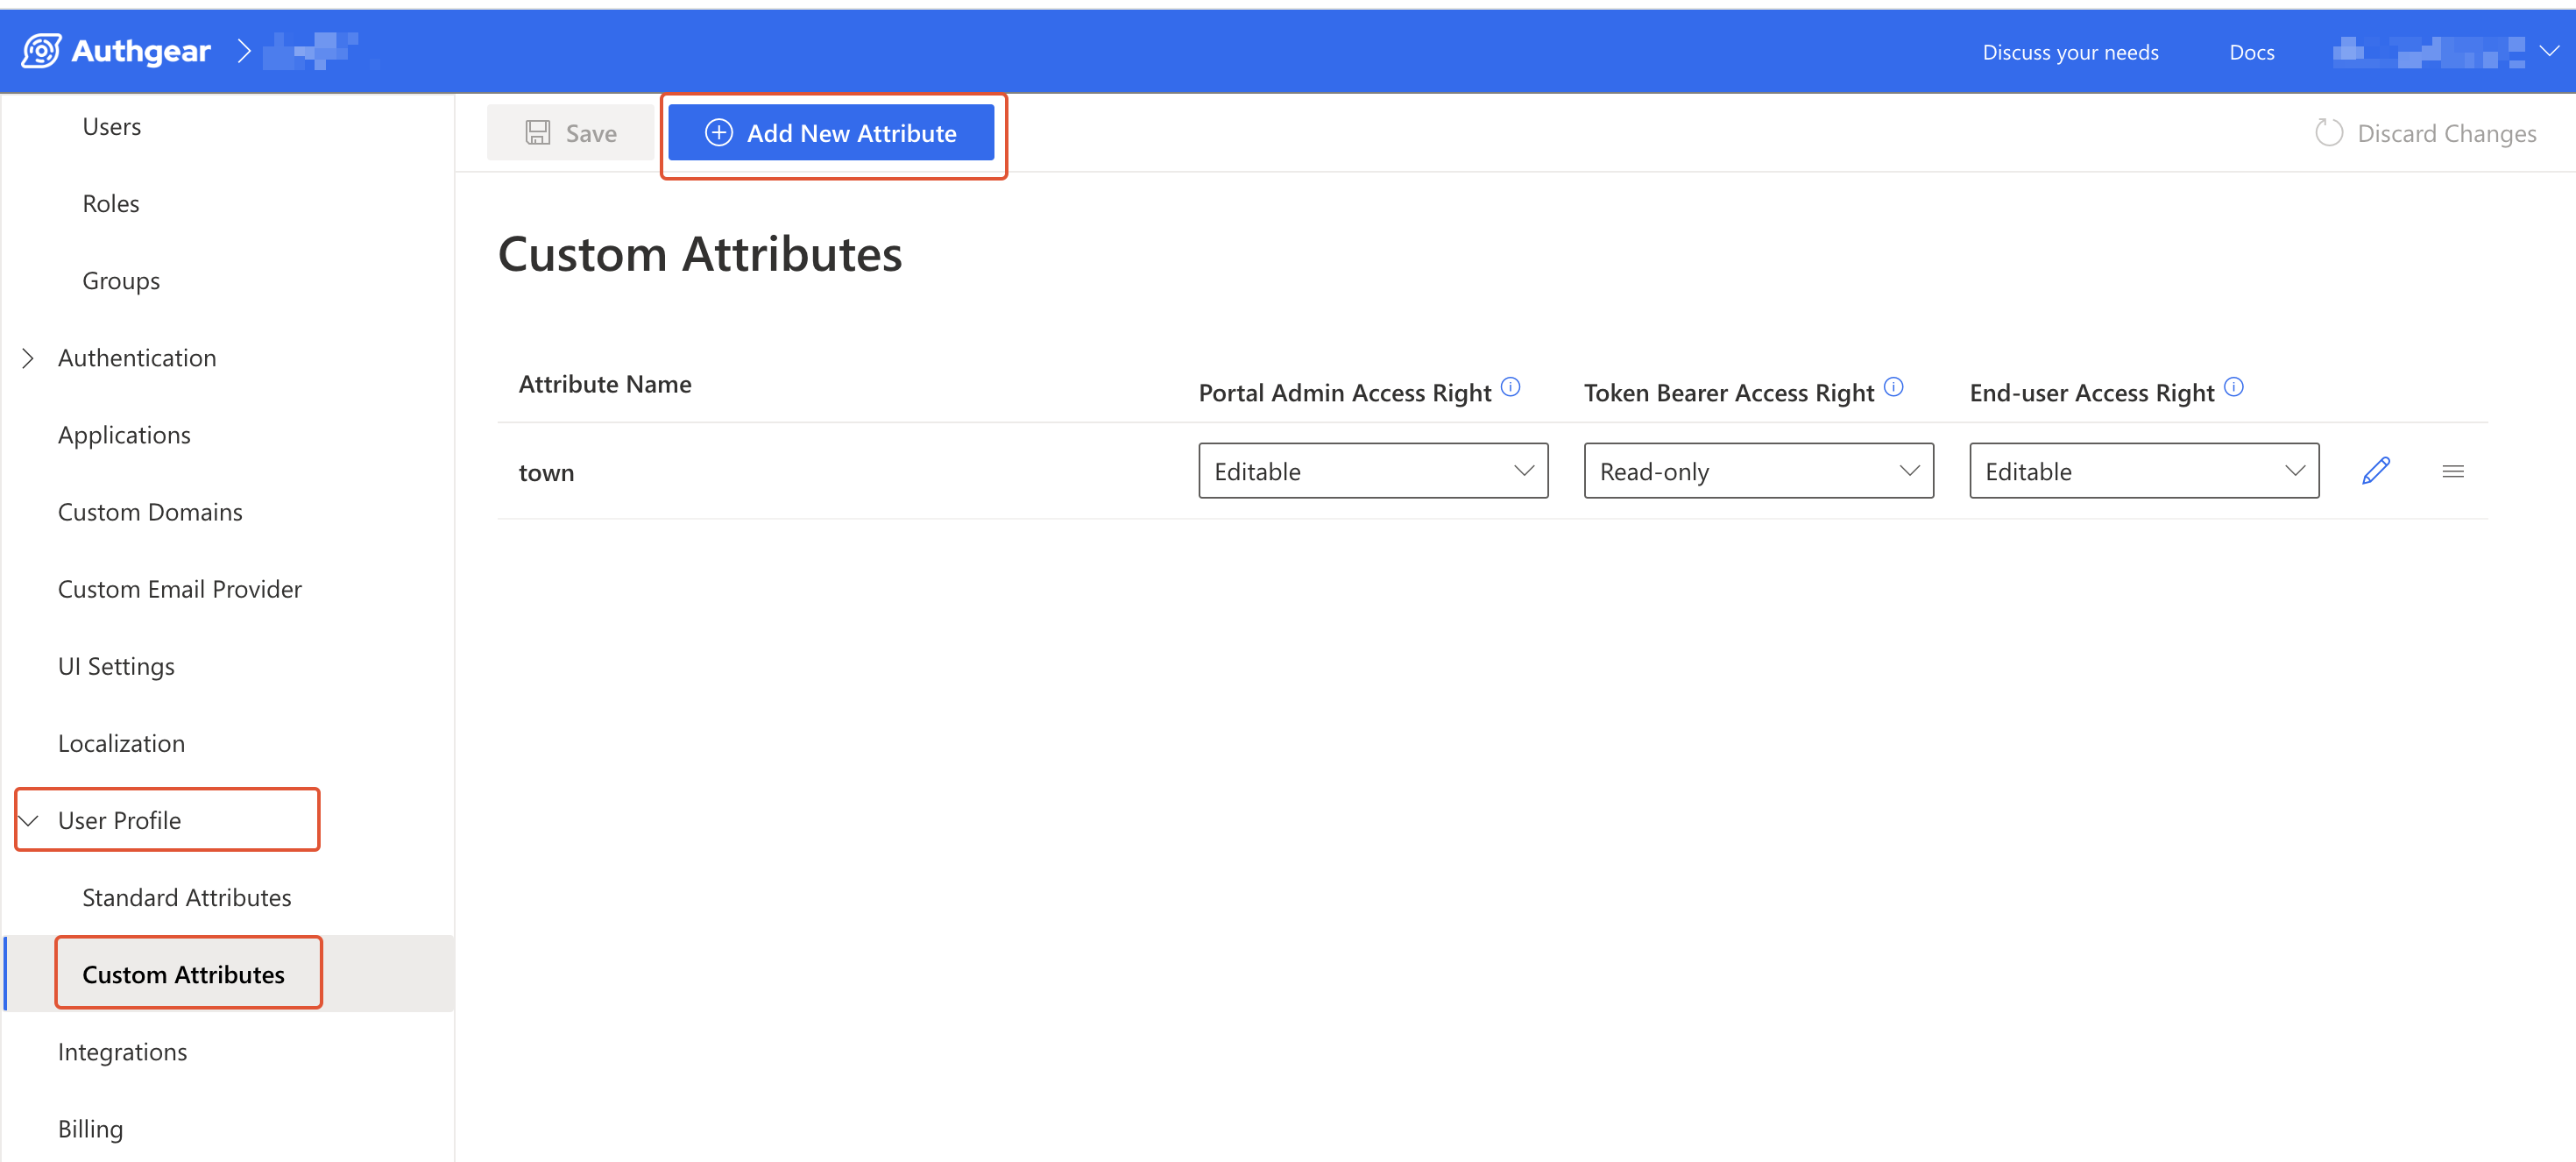Go to Standard Attributes in sidebar
This screenshot has height=1162, width=2576.
187,898
